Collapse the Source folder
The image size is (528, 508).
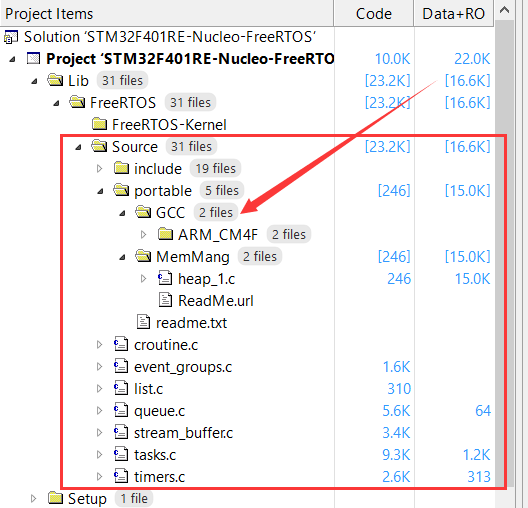pyautogui.click(x=78, y=147)
